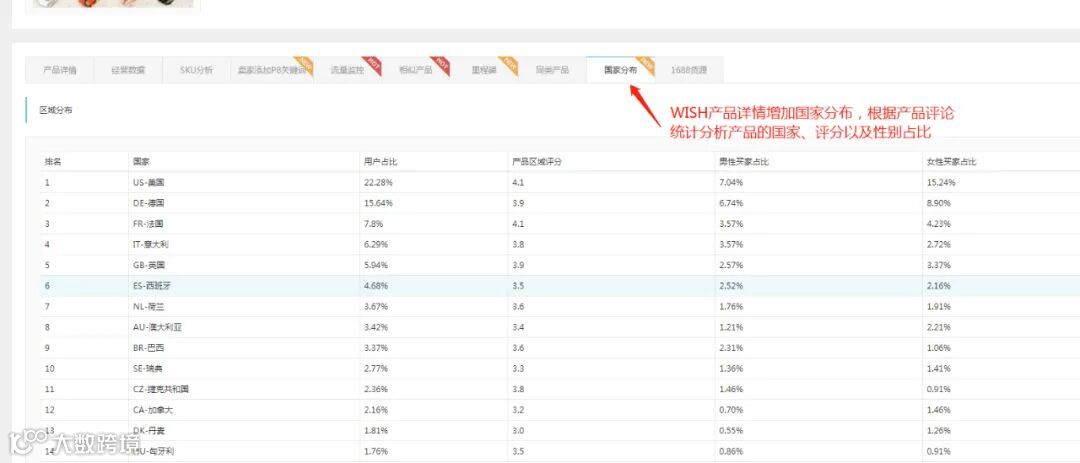
Task: Click the 排名 column header
Action: click(x=53, y=162)
